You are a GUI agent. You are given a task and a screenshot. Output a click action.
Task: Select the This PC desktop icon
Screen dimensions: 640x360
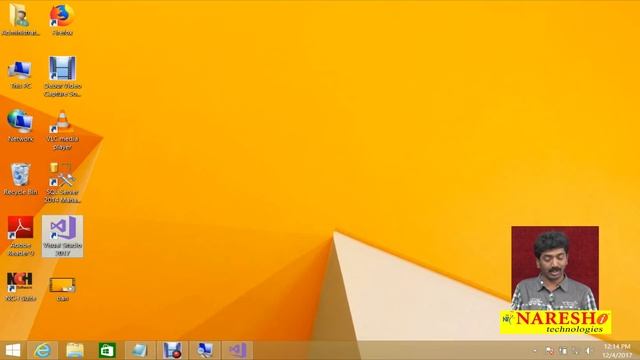pyautogui.click(x=20, y=74)
